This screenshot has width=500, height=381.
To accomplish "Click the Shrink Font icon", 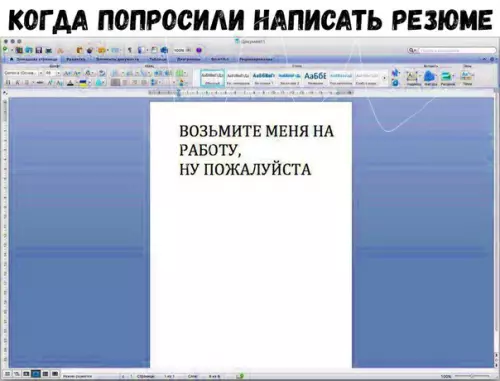I will (77, 73).
